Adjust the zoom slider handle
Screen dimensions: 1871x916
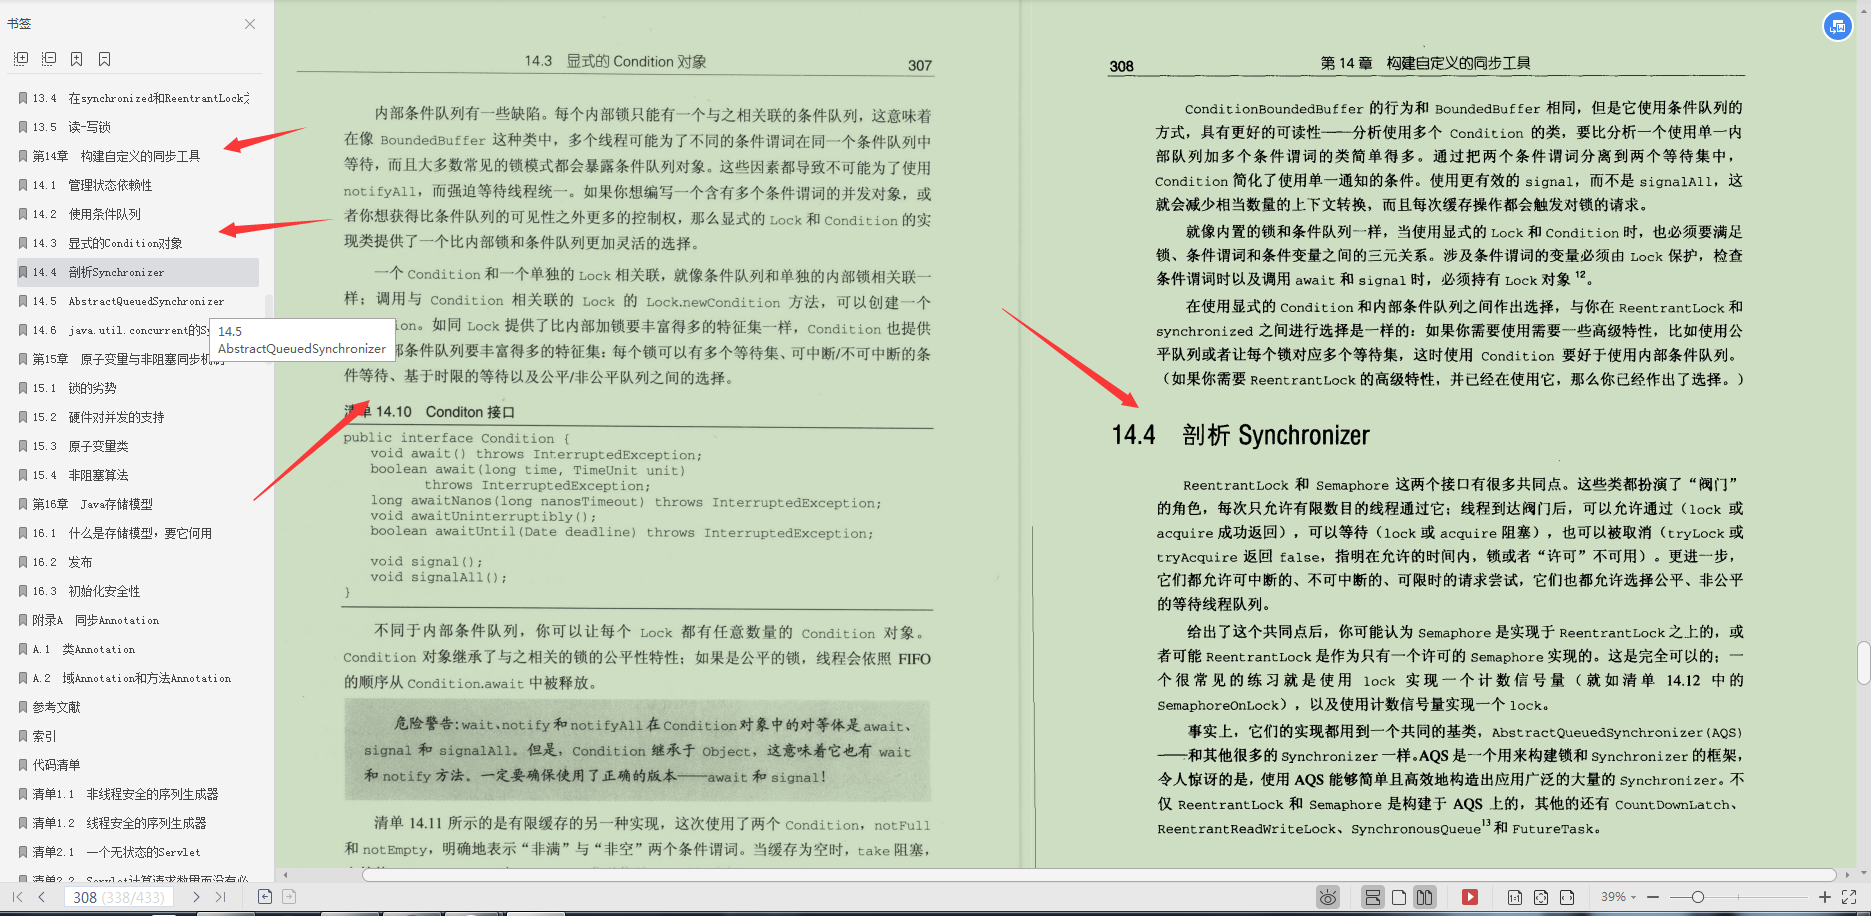(x=1699, y=897)
